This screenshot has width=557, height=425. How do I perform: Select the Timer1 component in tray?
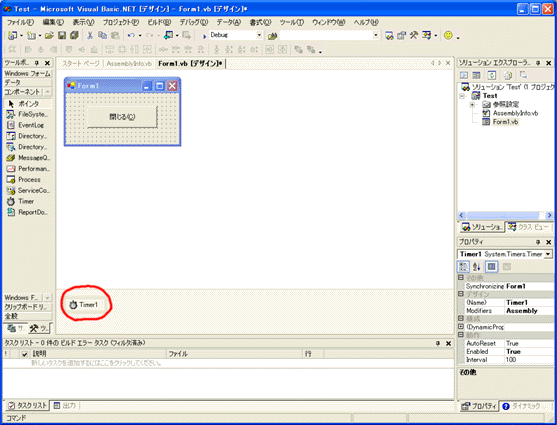click(x=84, y=305)
